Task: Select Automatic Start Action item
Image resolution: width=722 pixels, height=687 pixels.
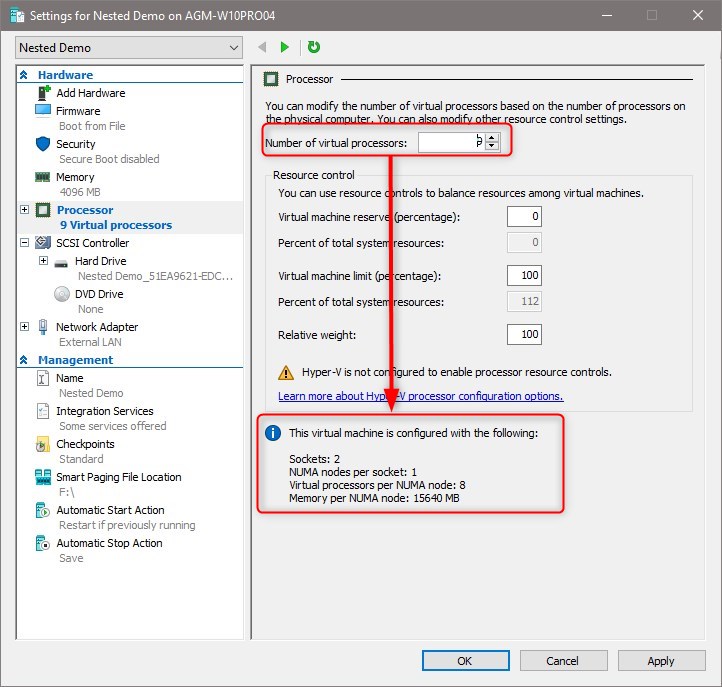Action: 110,510
